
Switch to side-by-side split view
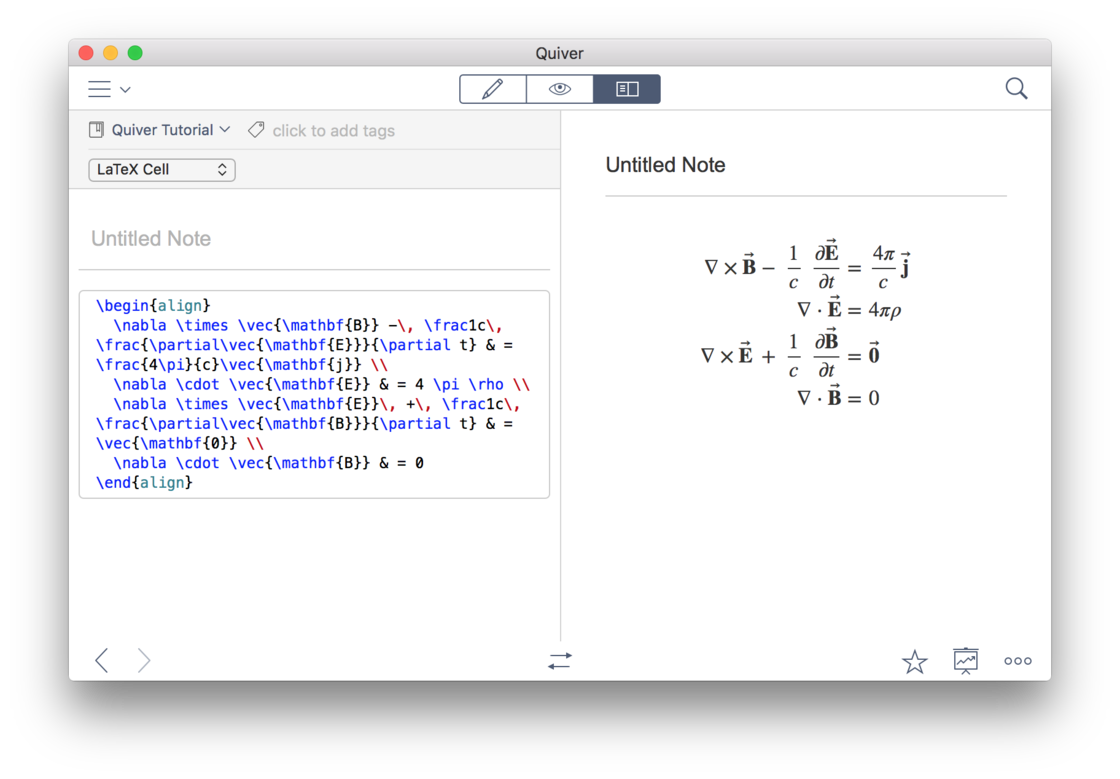[x=626, y=89]
